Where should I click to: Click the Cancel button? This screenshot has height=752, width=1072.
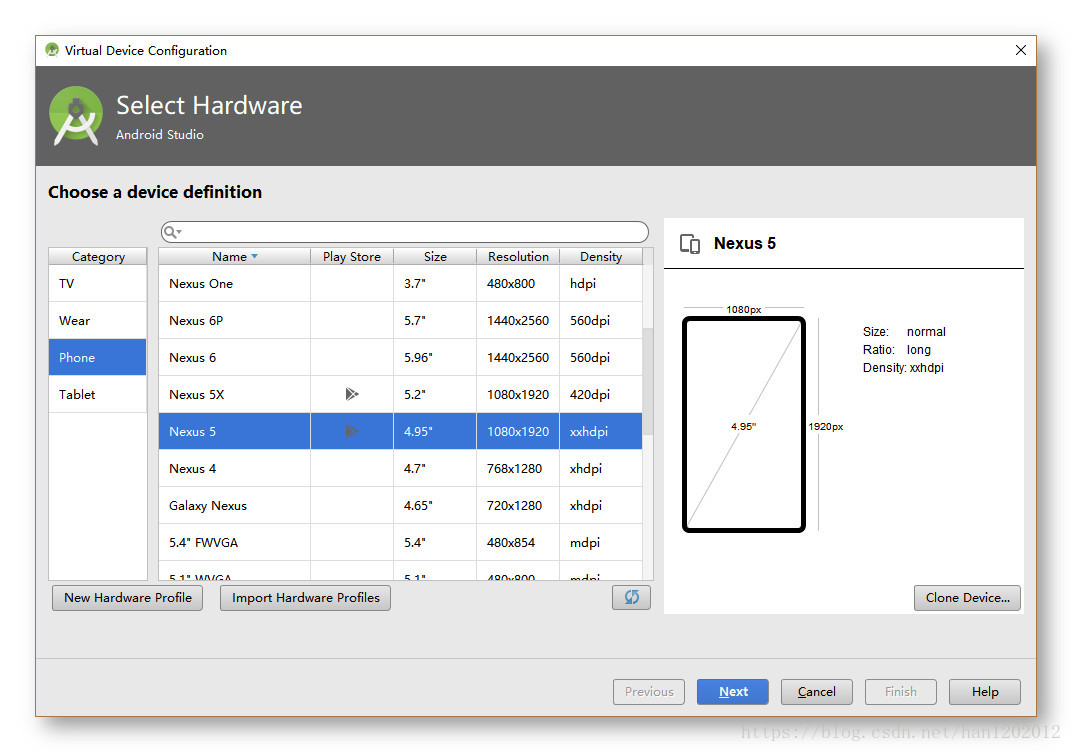[x=816, y=691]
